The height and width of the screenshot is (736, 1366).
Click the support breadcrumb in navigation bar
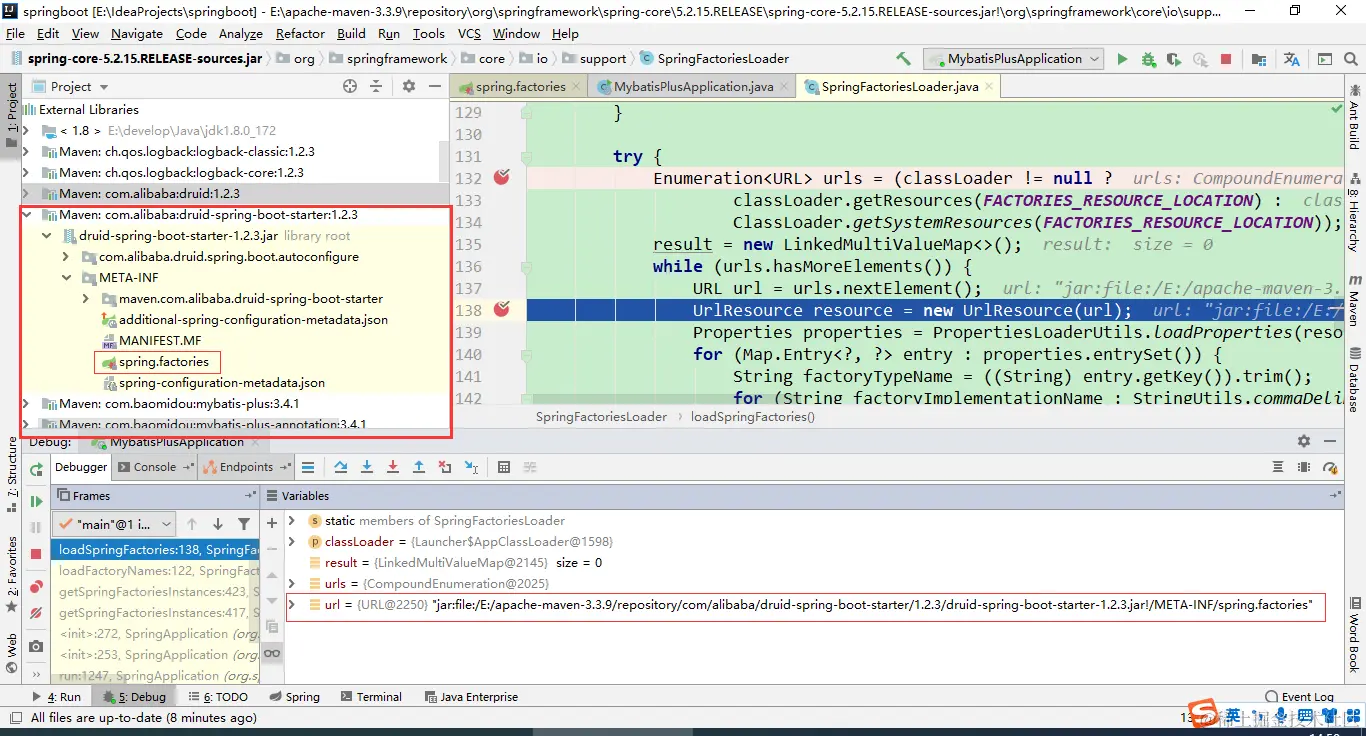click(595, 59)
